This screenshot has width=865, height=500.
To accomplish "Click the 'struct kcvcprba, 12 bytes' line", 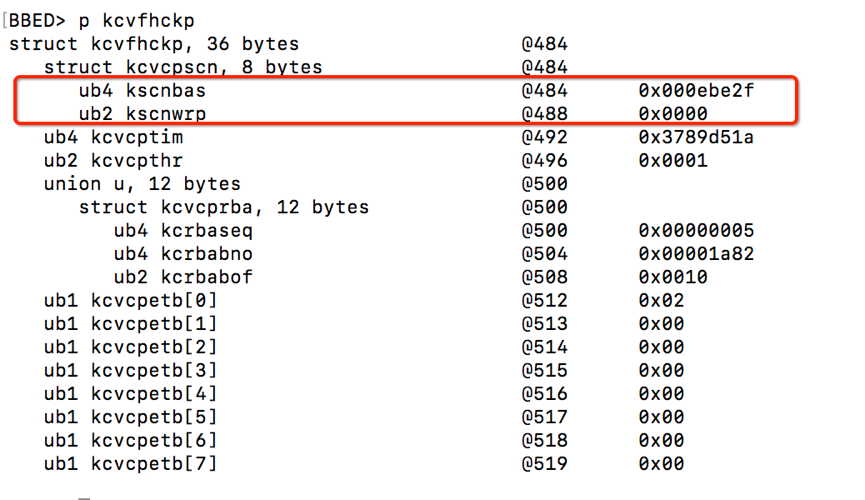I will tap(224, 208).
